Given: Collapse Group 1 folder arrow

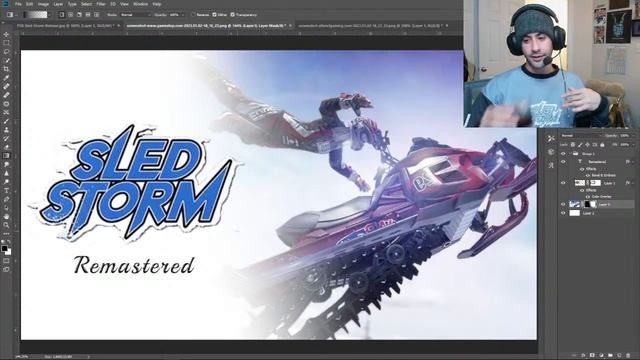Looking at the screenshot, I should (x=570, y=154).
